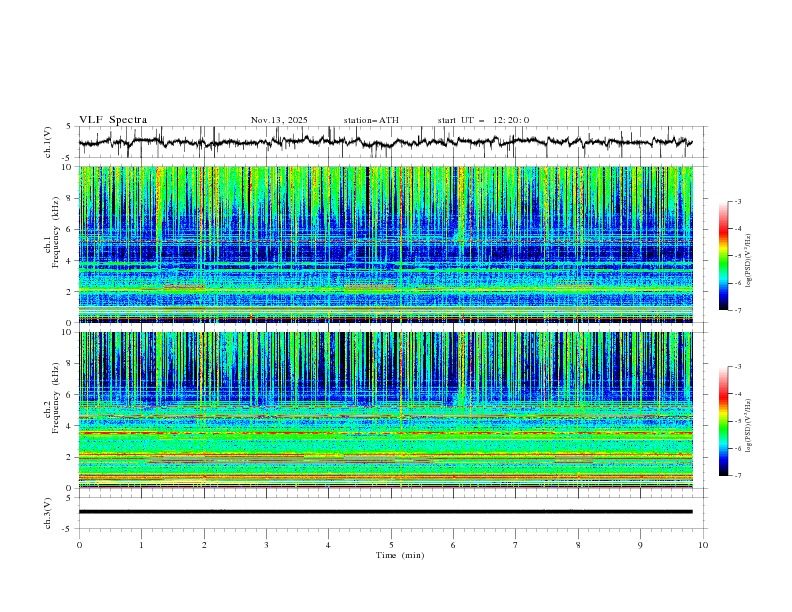Click the ch.1 PSD color bar
This screenshot has height=612, width=792.
[x=724, y=256]
